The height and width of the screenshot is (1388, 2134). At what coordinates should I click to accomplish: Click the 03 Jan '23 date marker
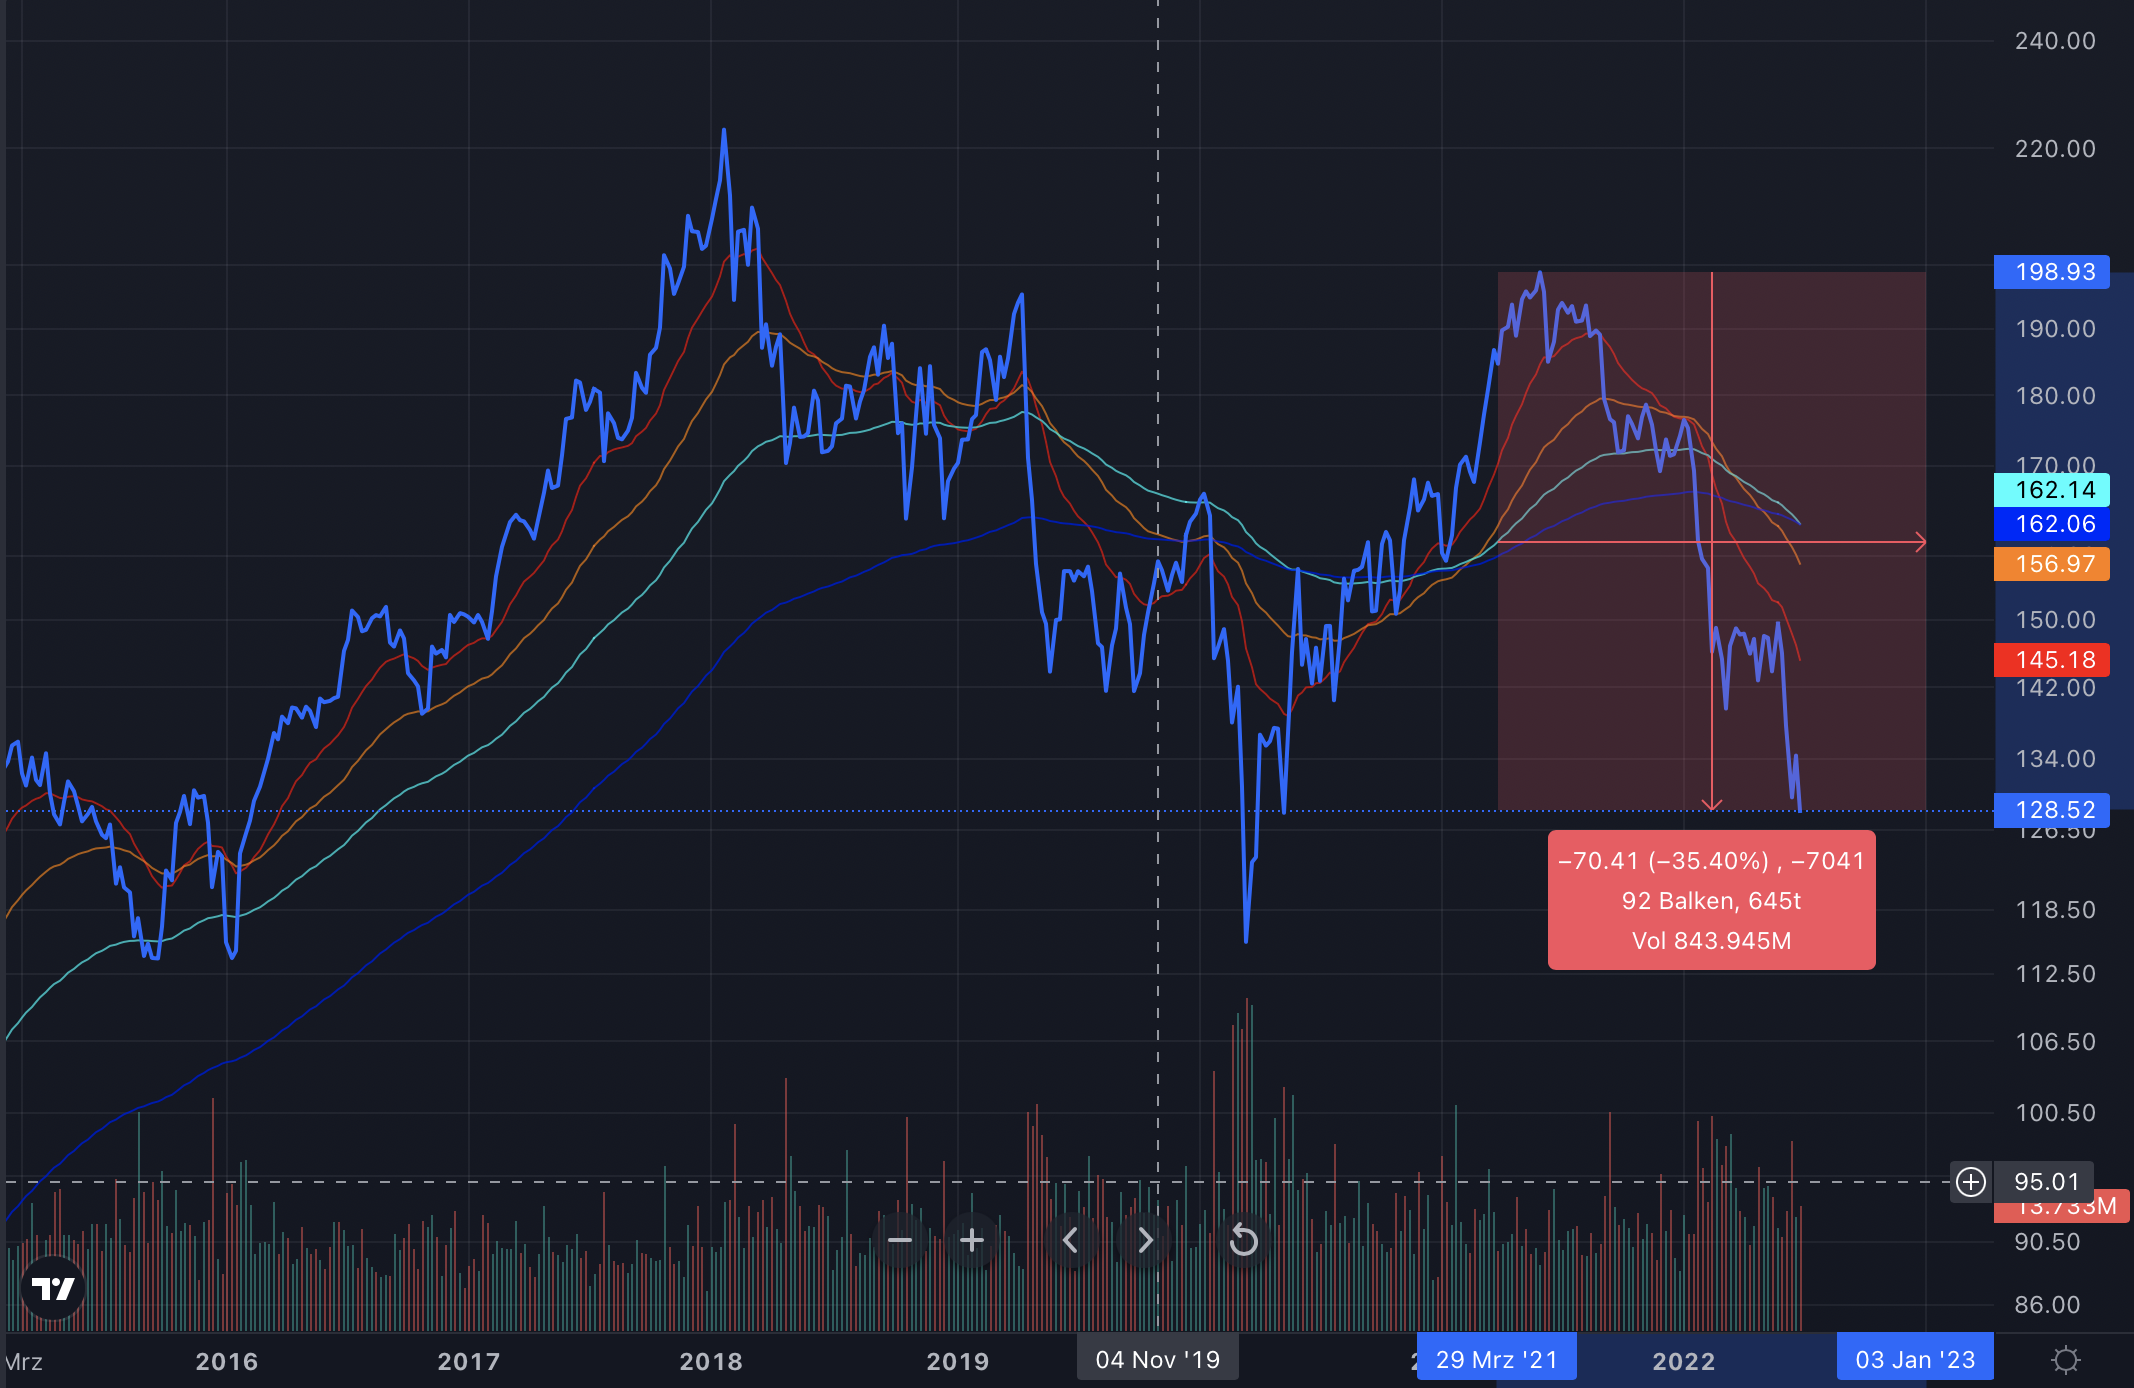coord(1914,1360)
